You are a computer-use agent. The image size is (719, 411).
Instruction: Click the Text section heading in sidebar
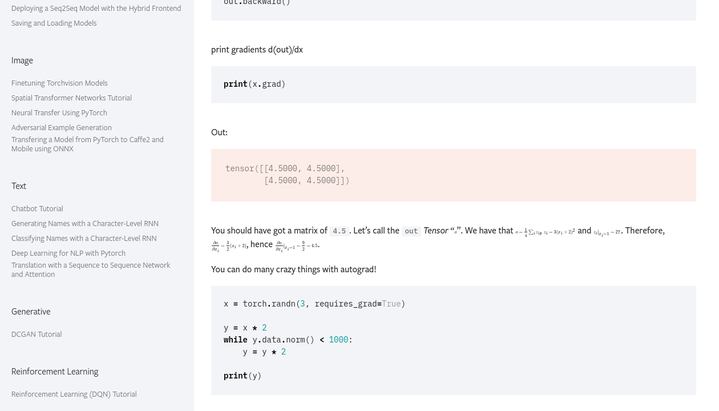[19, 186]
